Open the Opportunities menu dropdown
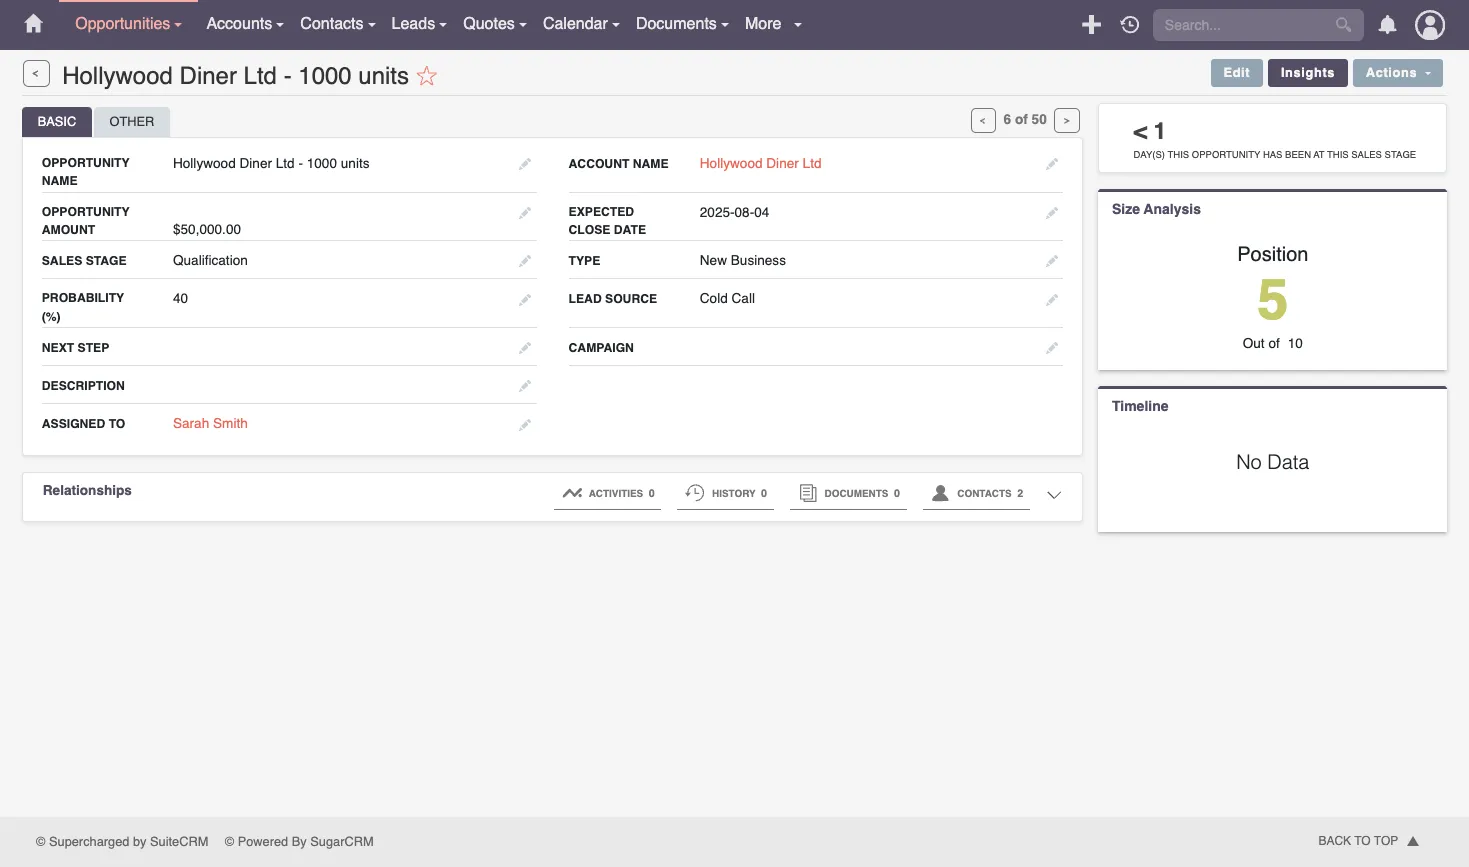 (128, 24)
